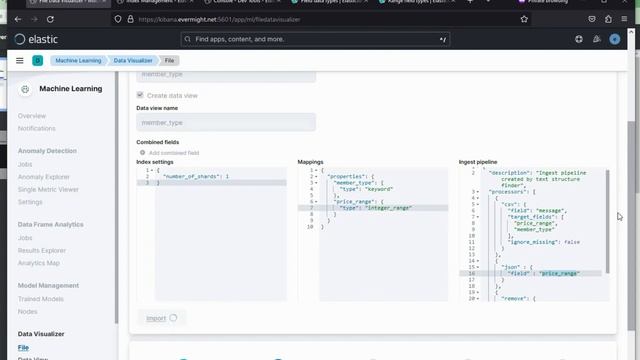Collapse the price_range block in Mappings
Image resolution: width=640 pixels, height=360 pixels.
[x=316, y=202]
